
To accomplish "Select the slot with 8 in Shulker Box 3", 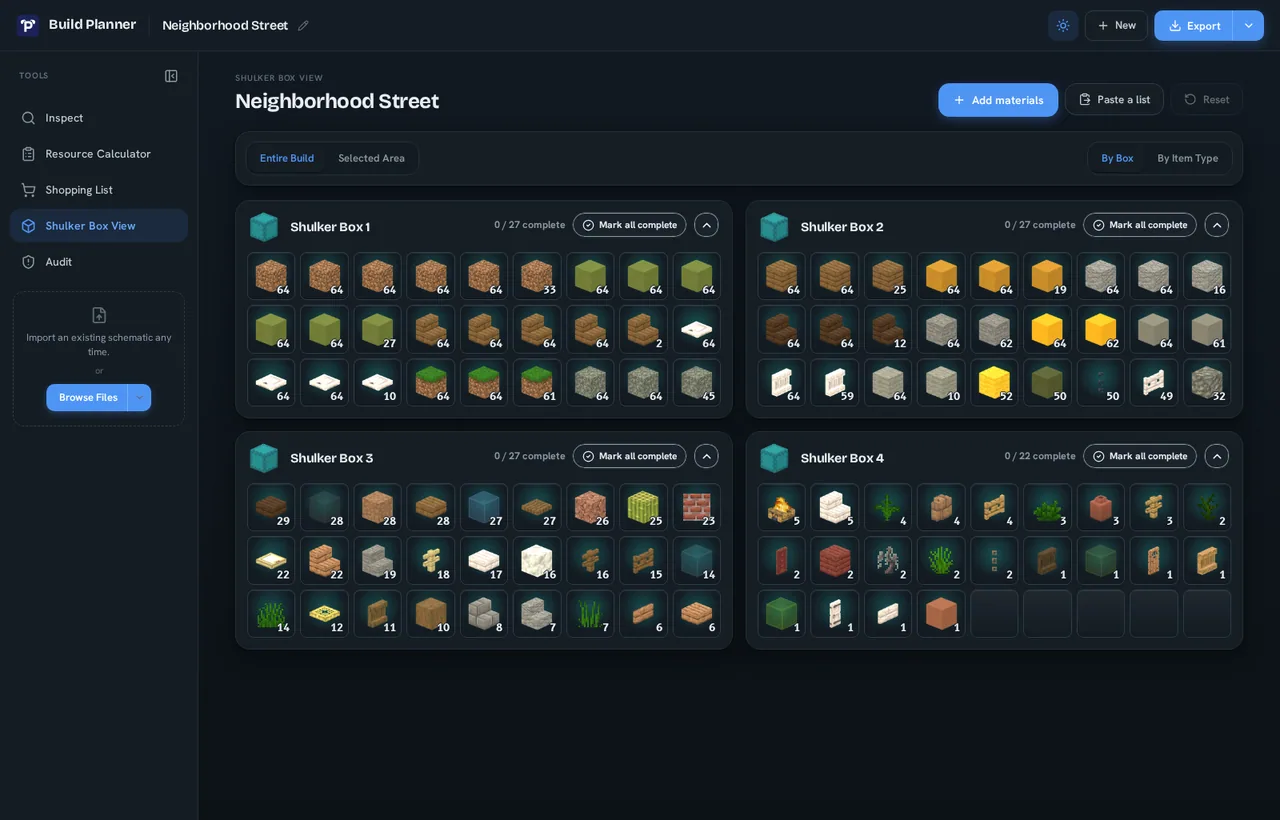I will click(x=484, y=613).
